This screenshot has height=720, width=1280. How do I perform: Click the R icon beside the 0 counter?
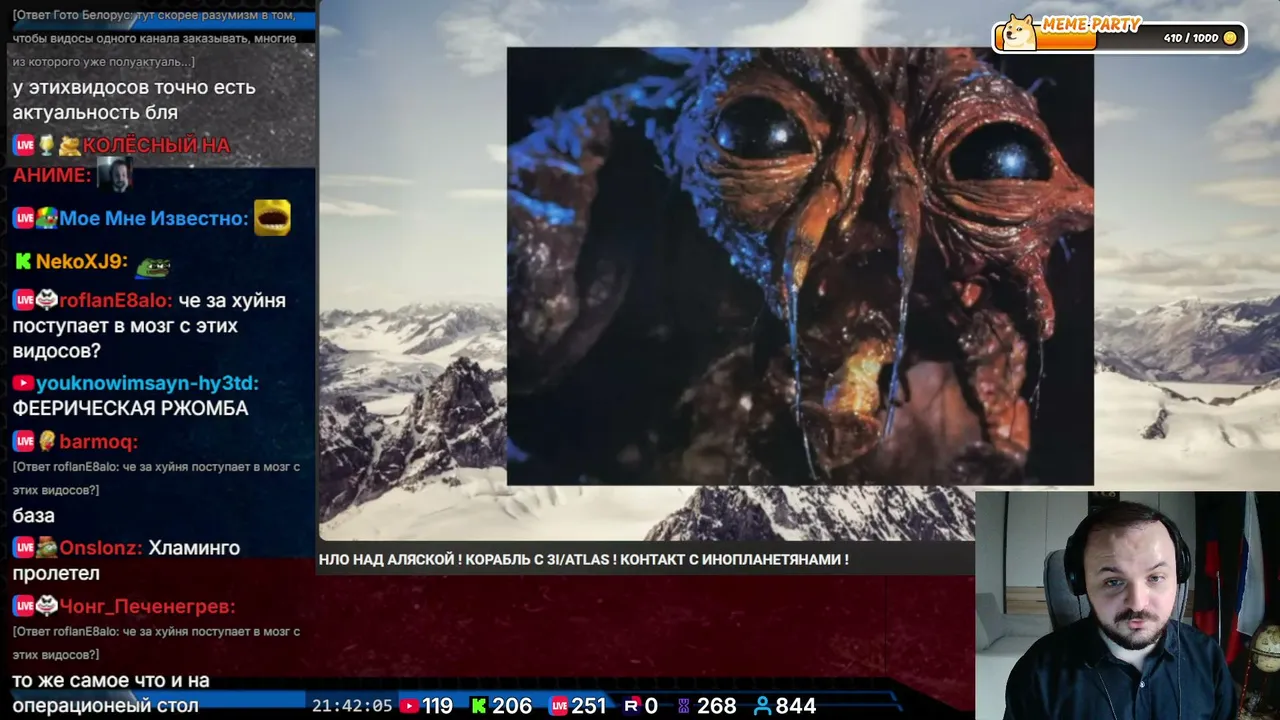631,706
